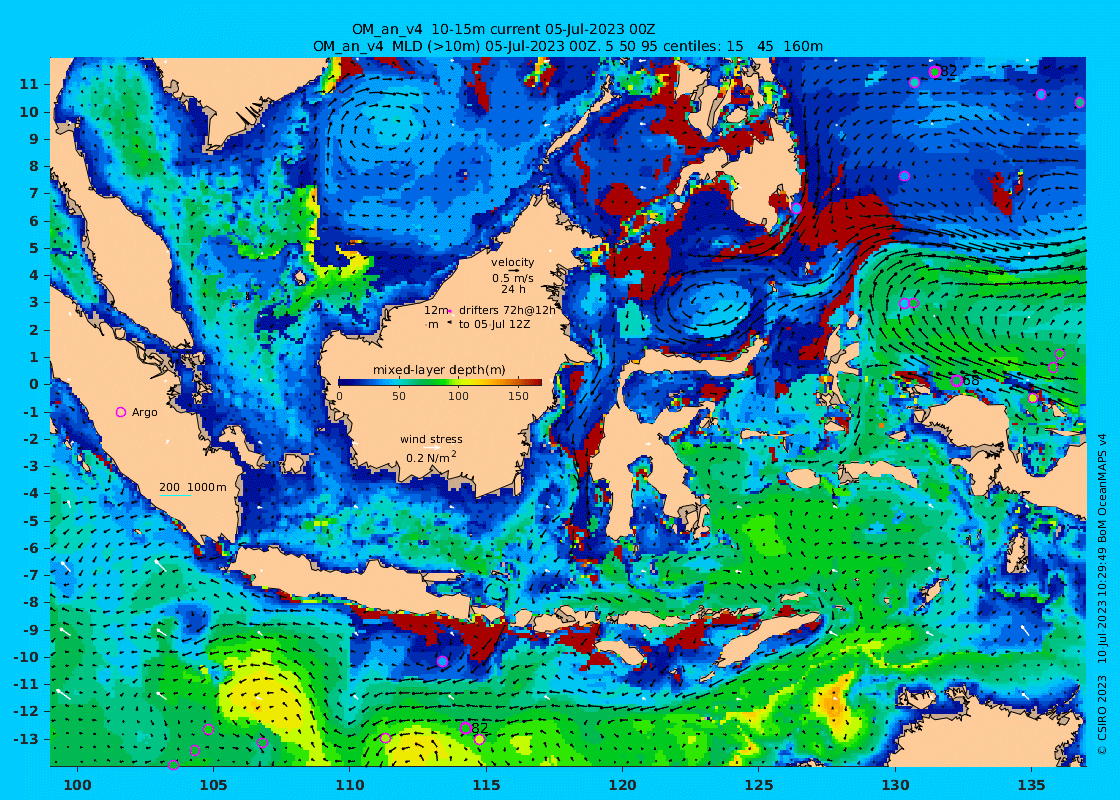Click the 'Argo' legend label text

pos(144,412)
